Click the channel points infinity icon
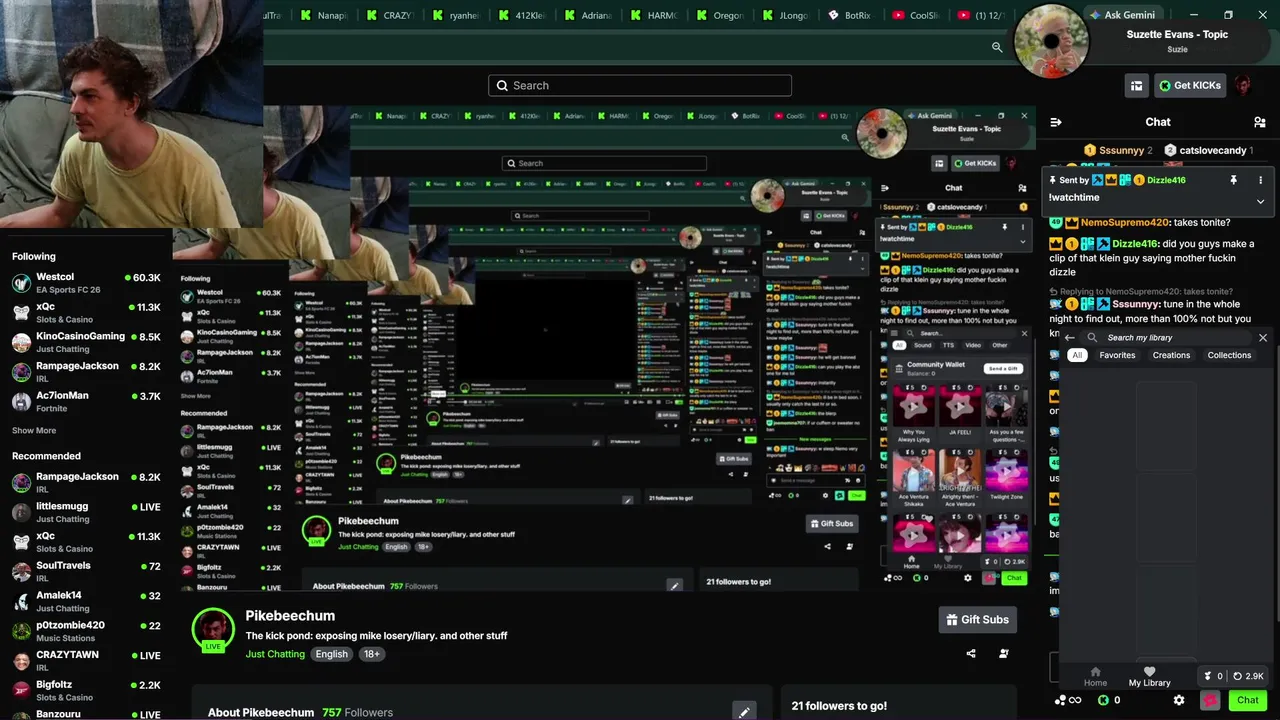Viewport: 1280px width, 720px height. pyautogui.click(x=1068, y=700)
